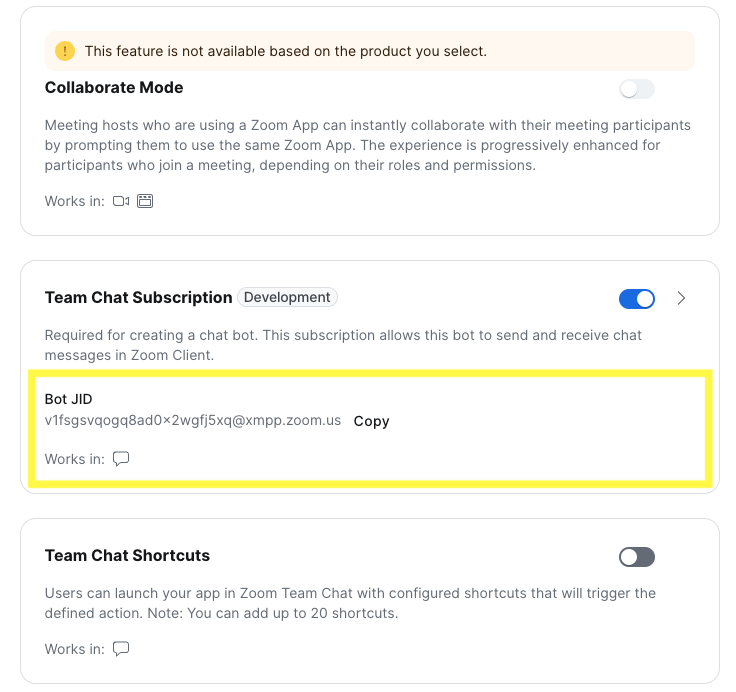This screenshot has width=736, height=692.
Task: Click the window icon beside the camera icon
Action: (145, 201)
